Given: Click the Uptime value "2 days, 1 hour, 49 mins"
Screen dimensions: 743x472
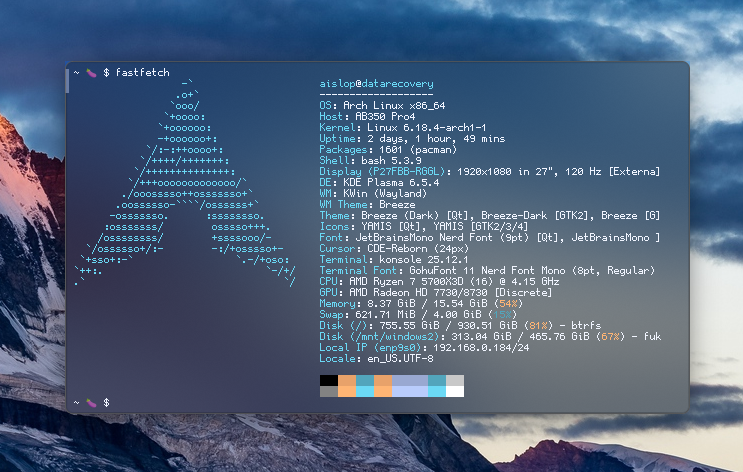Looking at the screenshot, I should 436,138.
